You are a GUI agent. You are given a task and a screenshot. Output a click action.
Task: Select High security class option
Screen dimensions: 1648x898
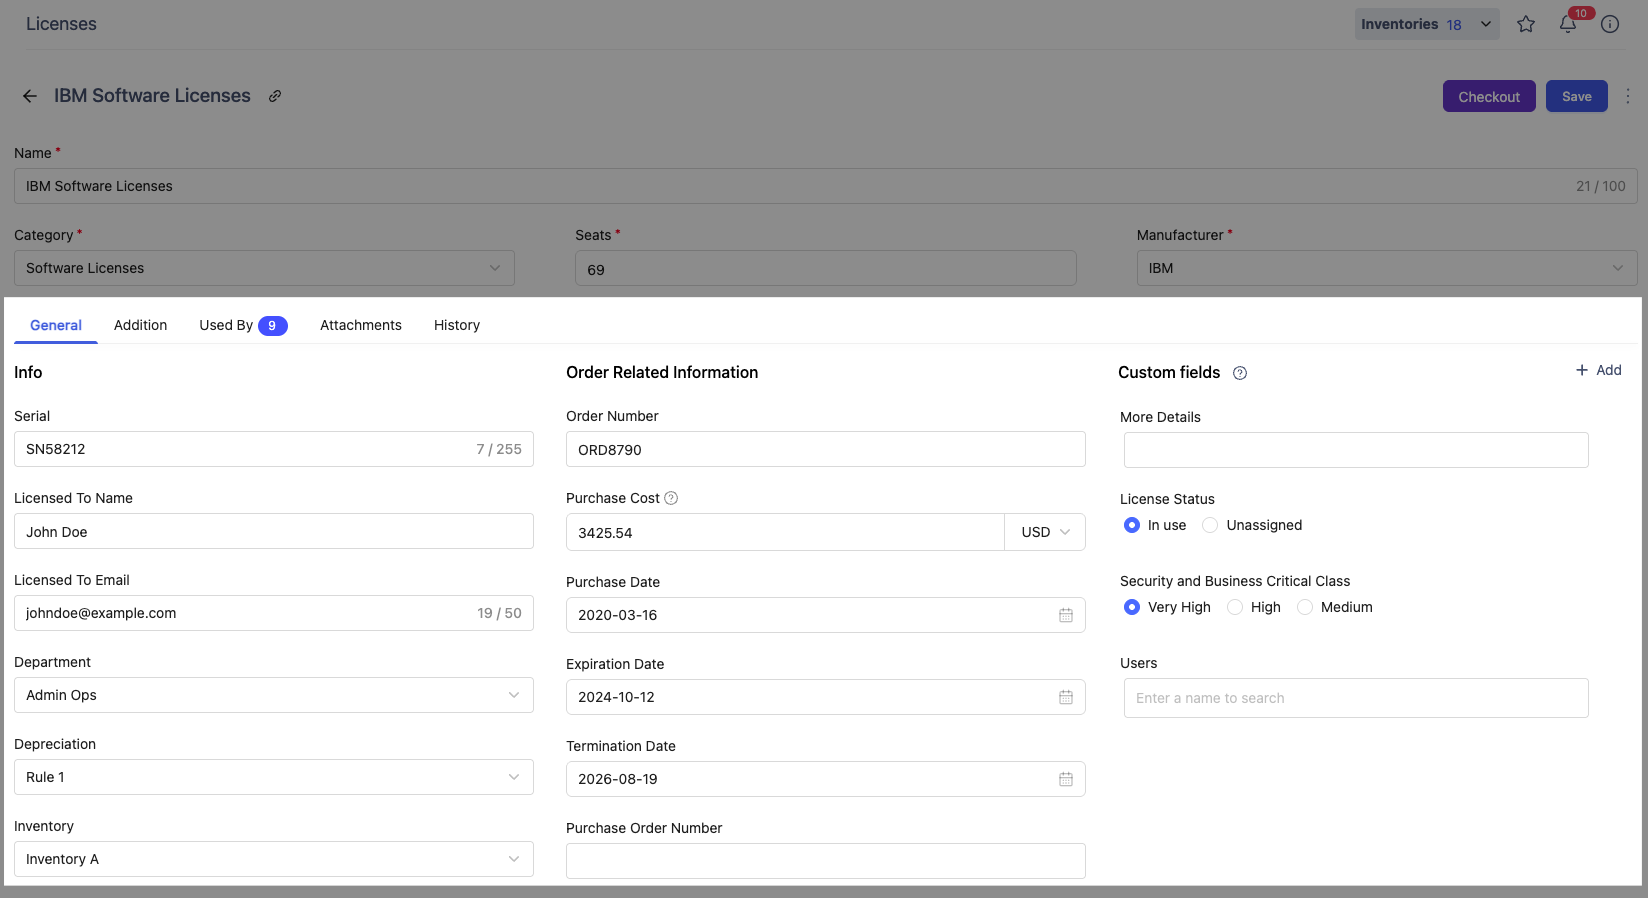click(1235, 607)
